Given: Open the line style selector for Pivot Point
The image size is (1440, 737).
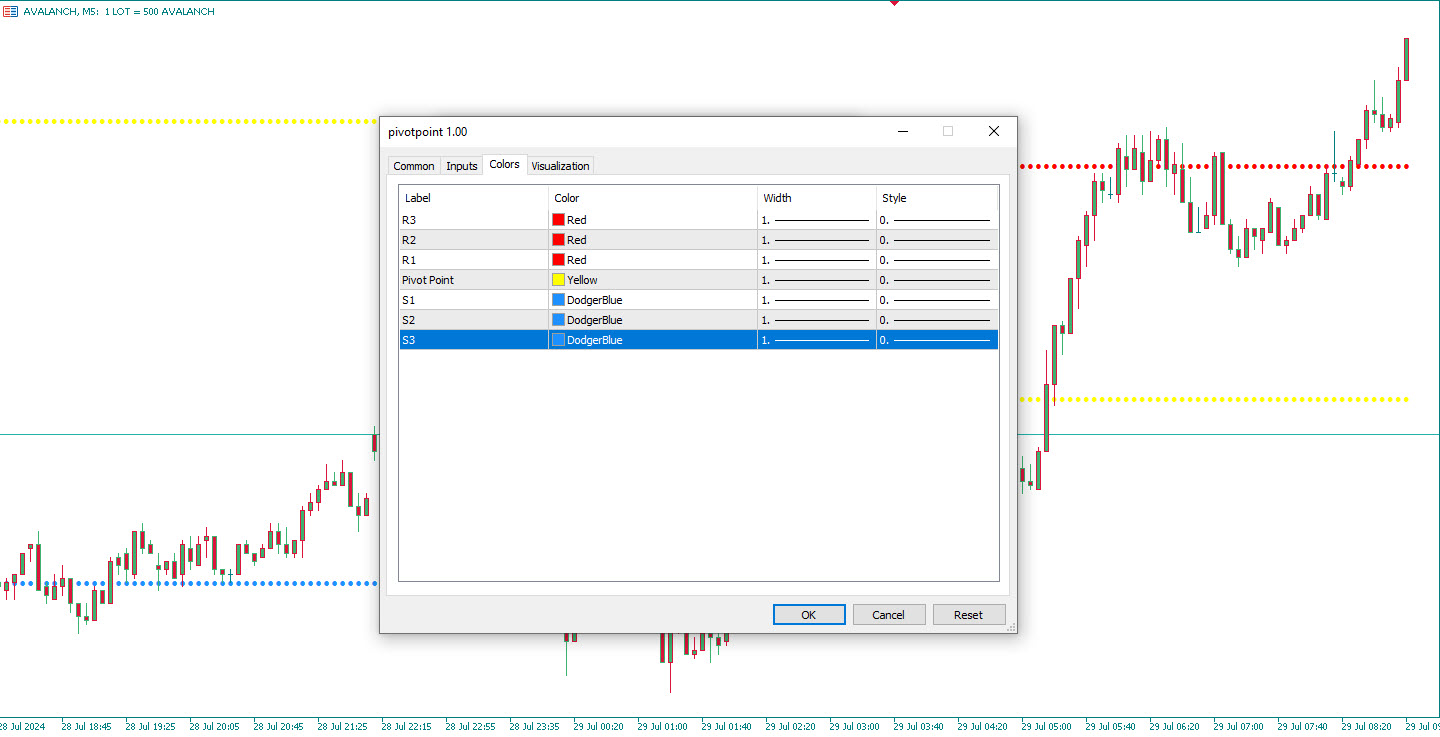Looking at the screenshot, I should tap(937, 280).
